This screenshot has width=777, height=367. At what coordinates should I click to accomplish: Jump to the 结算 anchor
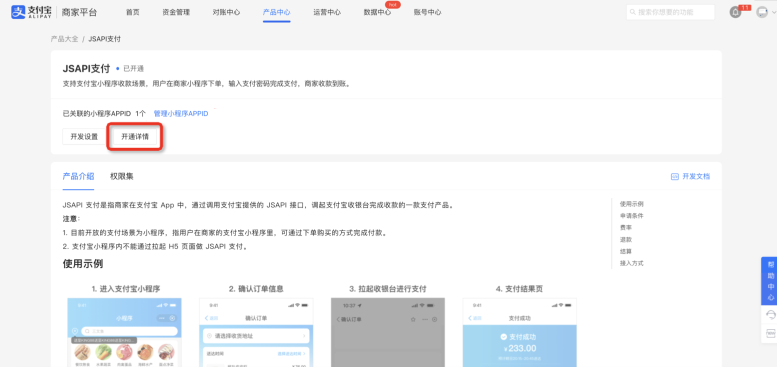coord(626,251)
